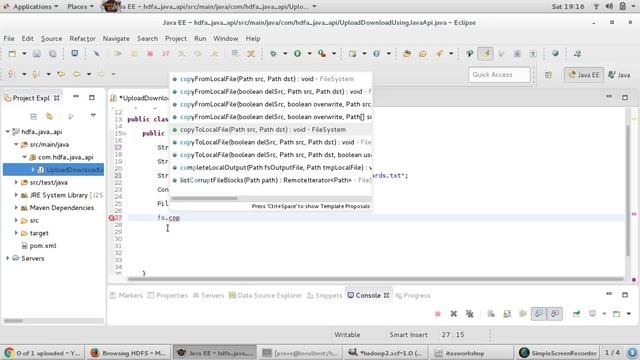Expand the Maven Dependencies node

[x=16, y=208]
